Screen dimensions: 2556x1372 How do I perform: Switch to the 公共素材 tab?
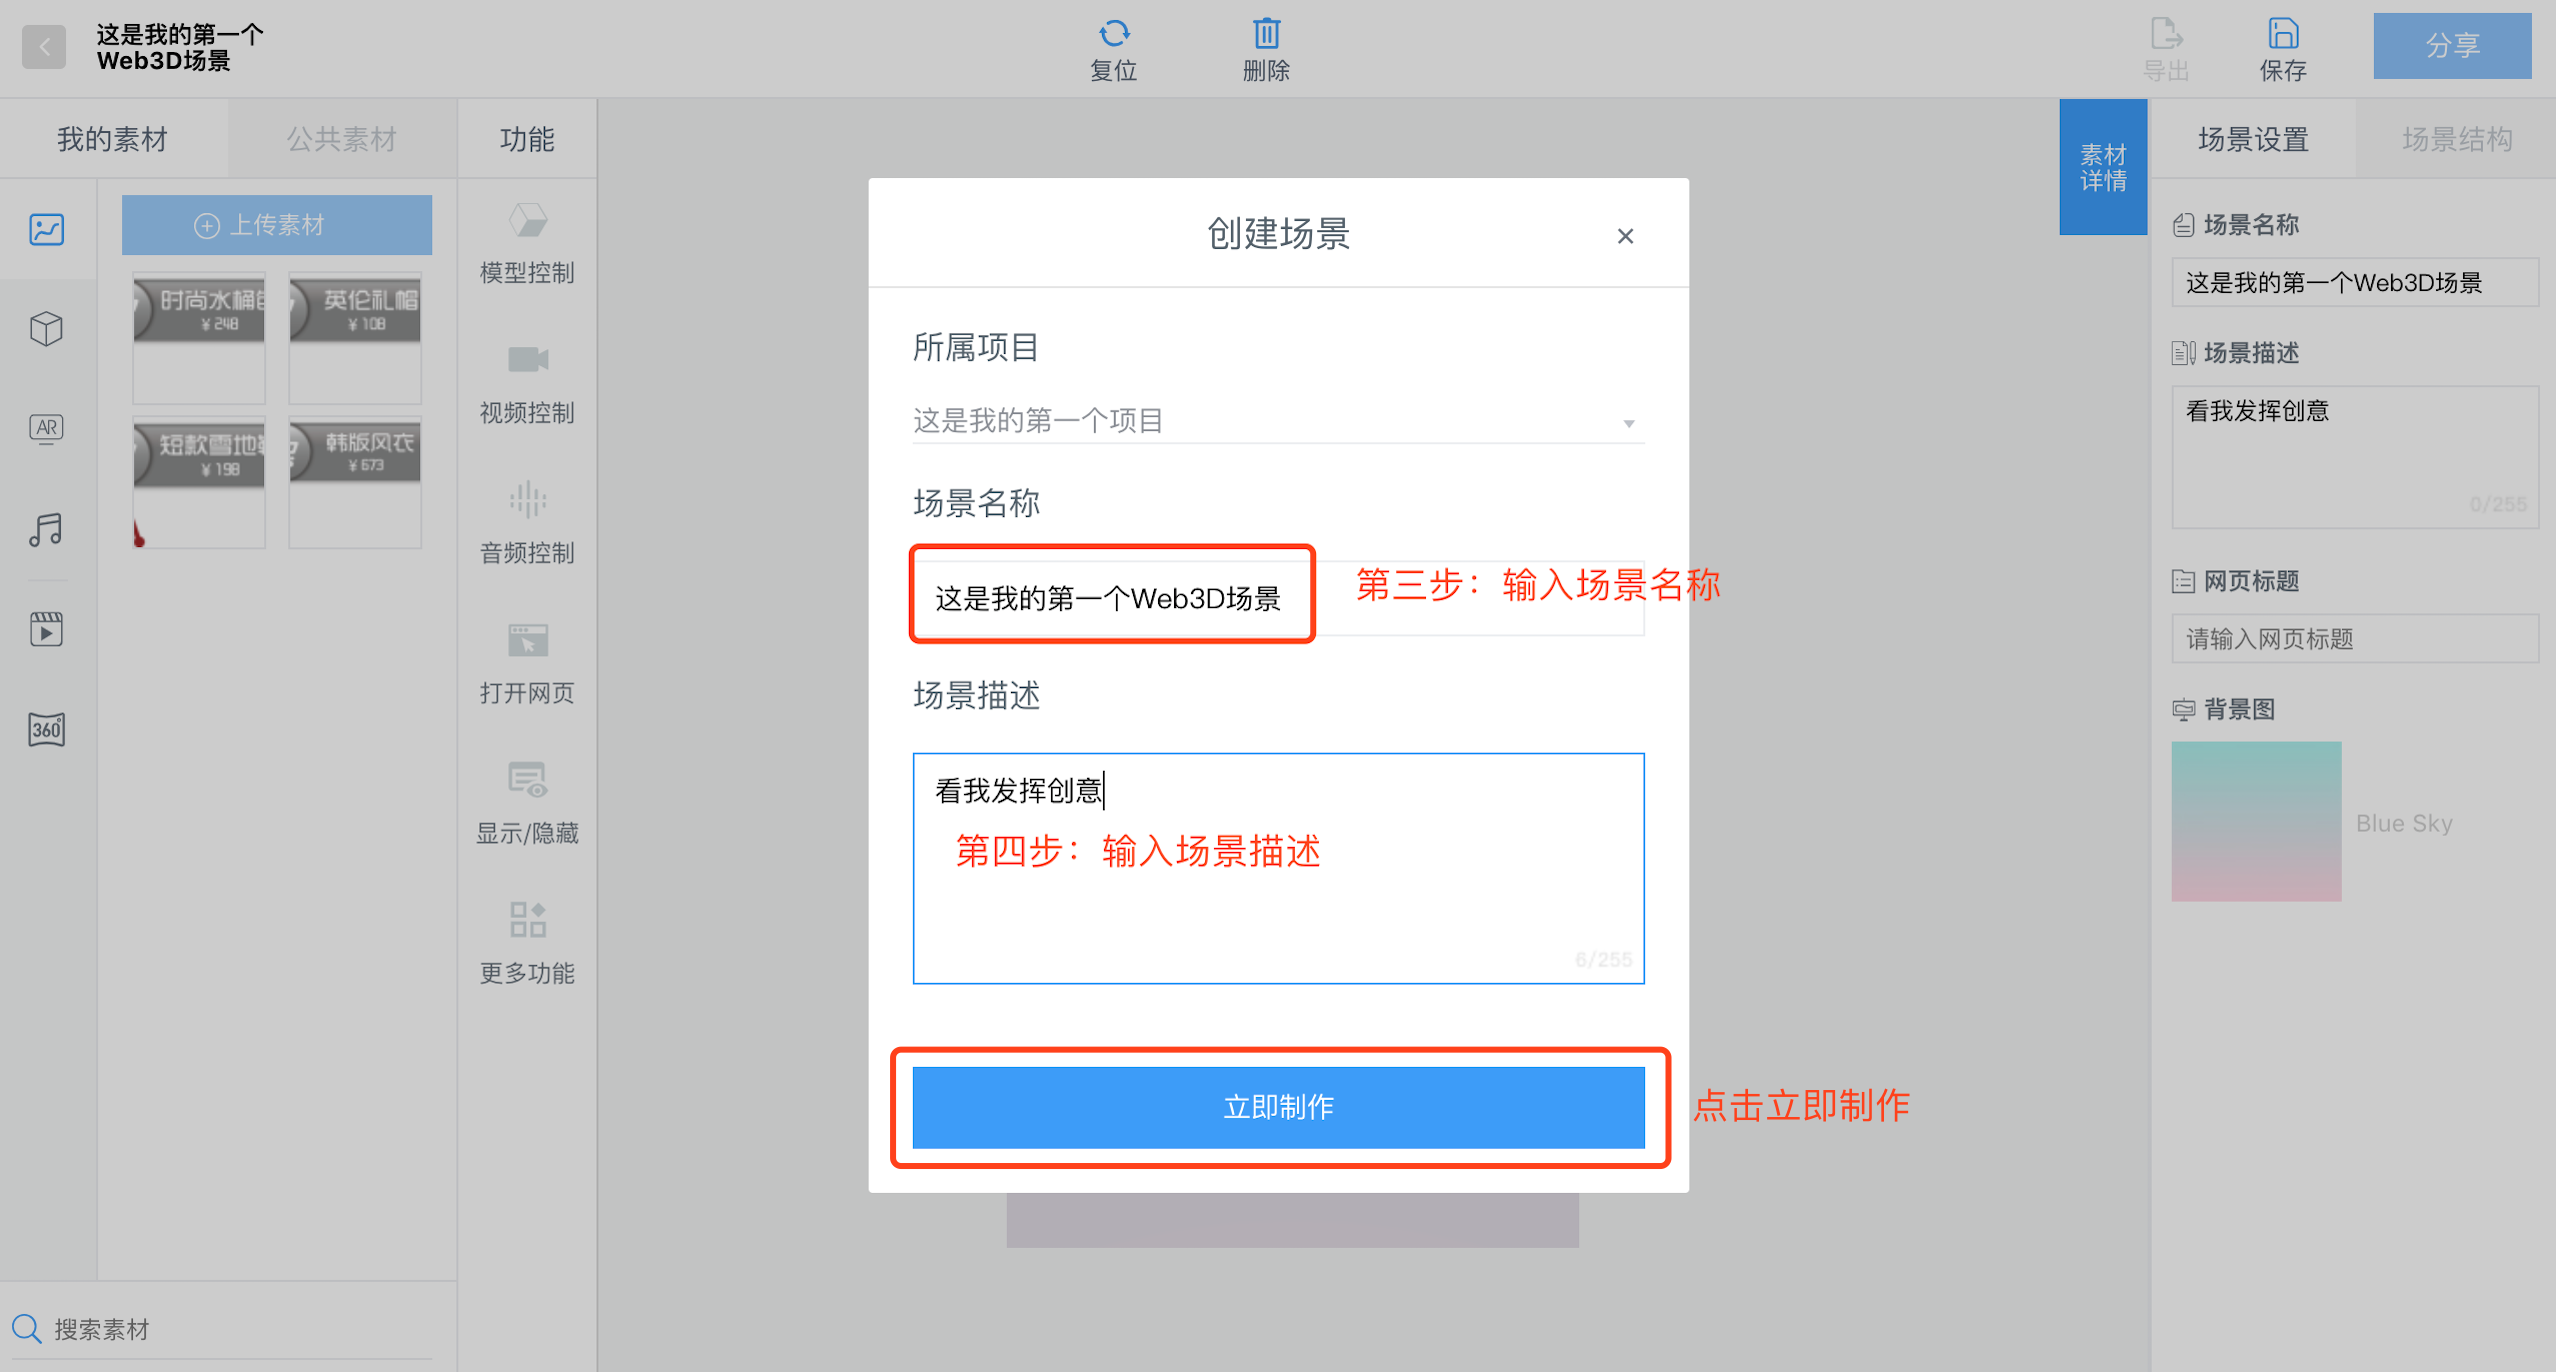[x=342, y=139]
